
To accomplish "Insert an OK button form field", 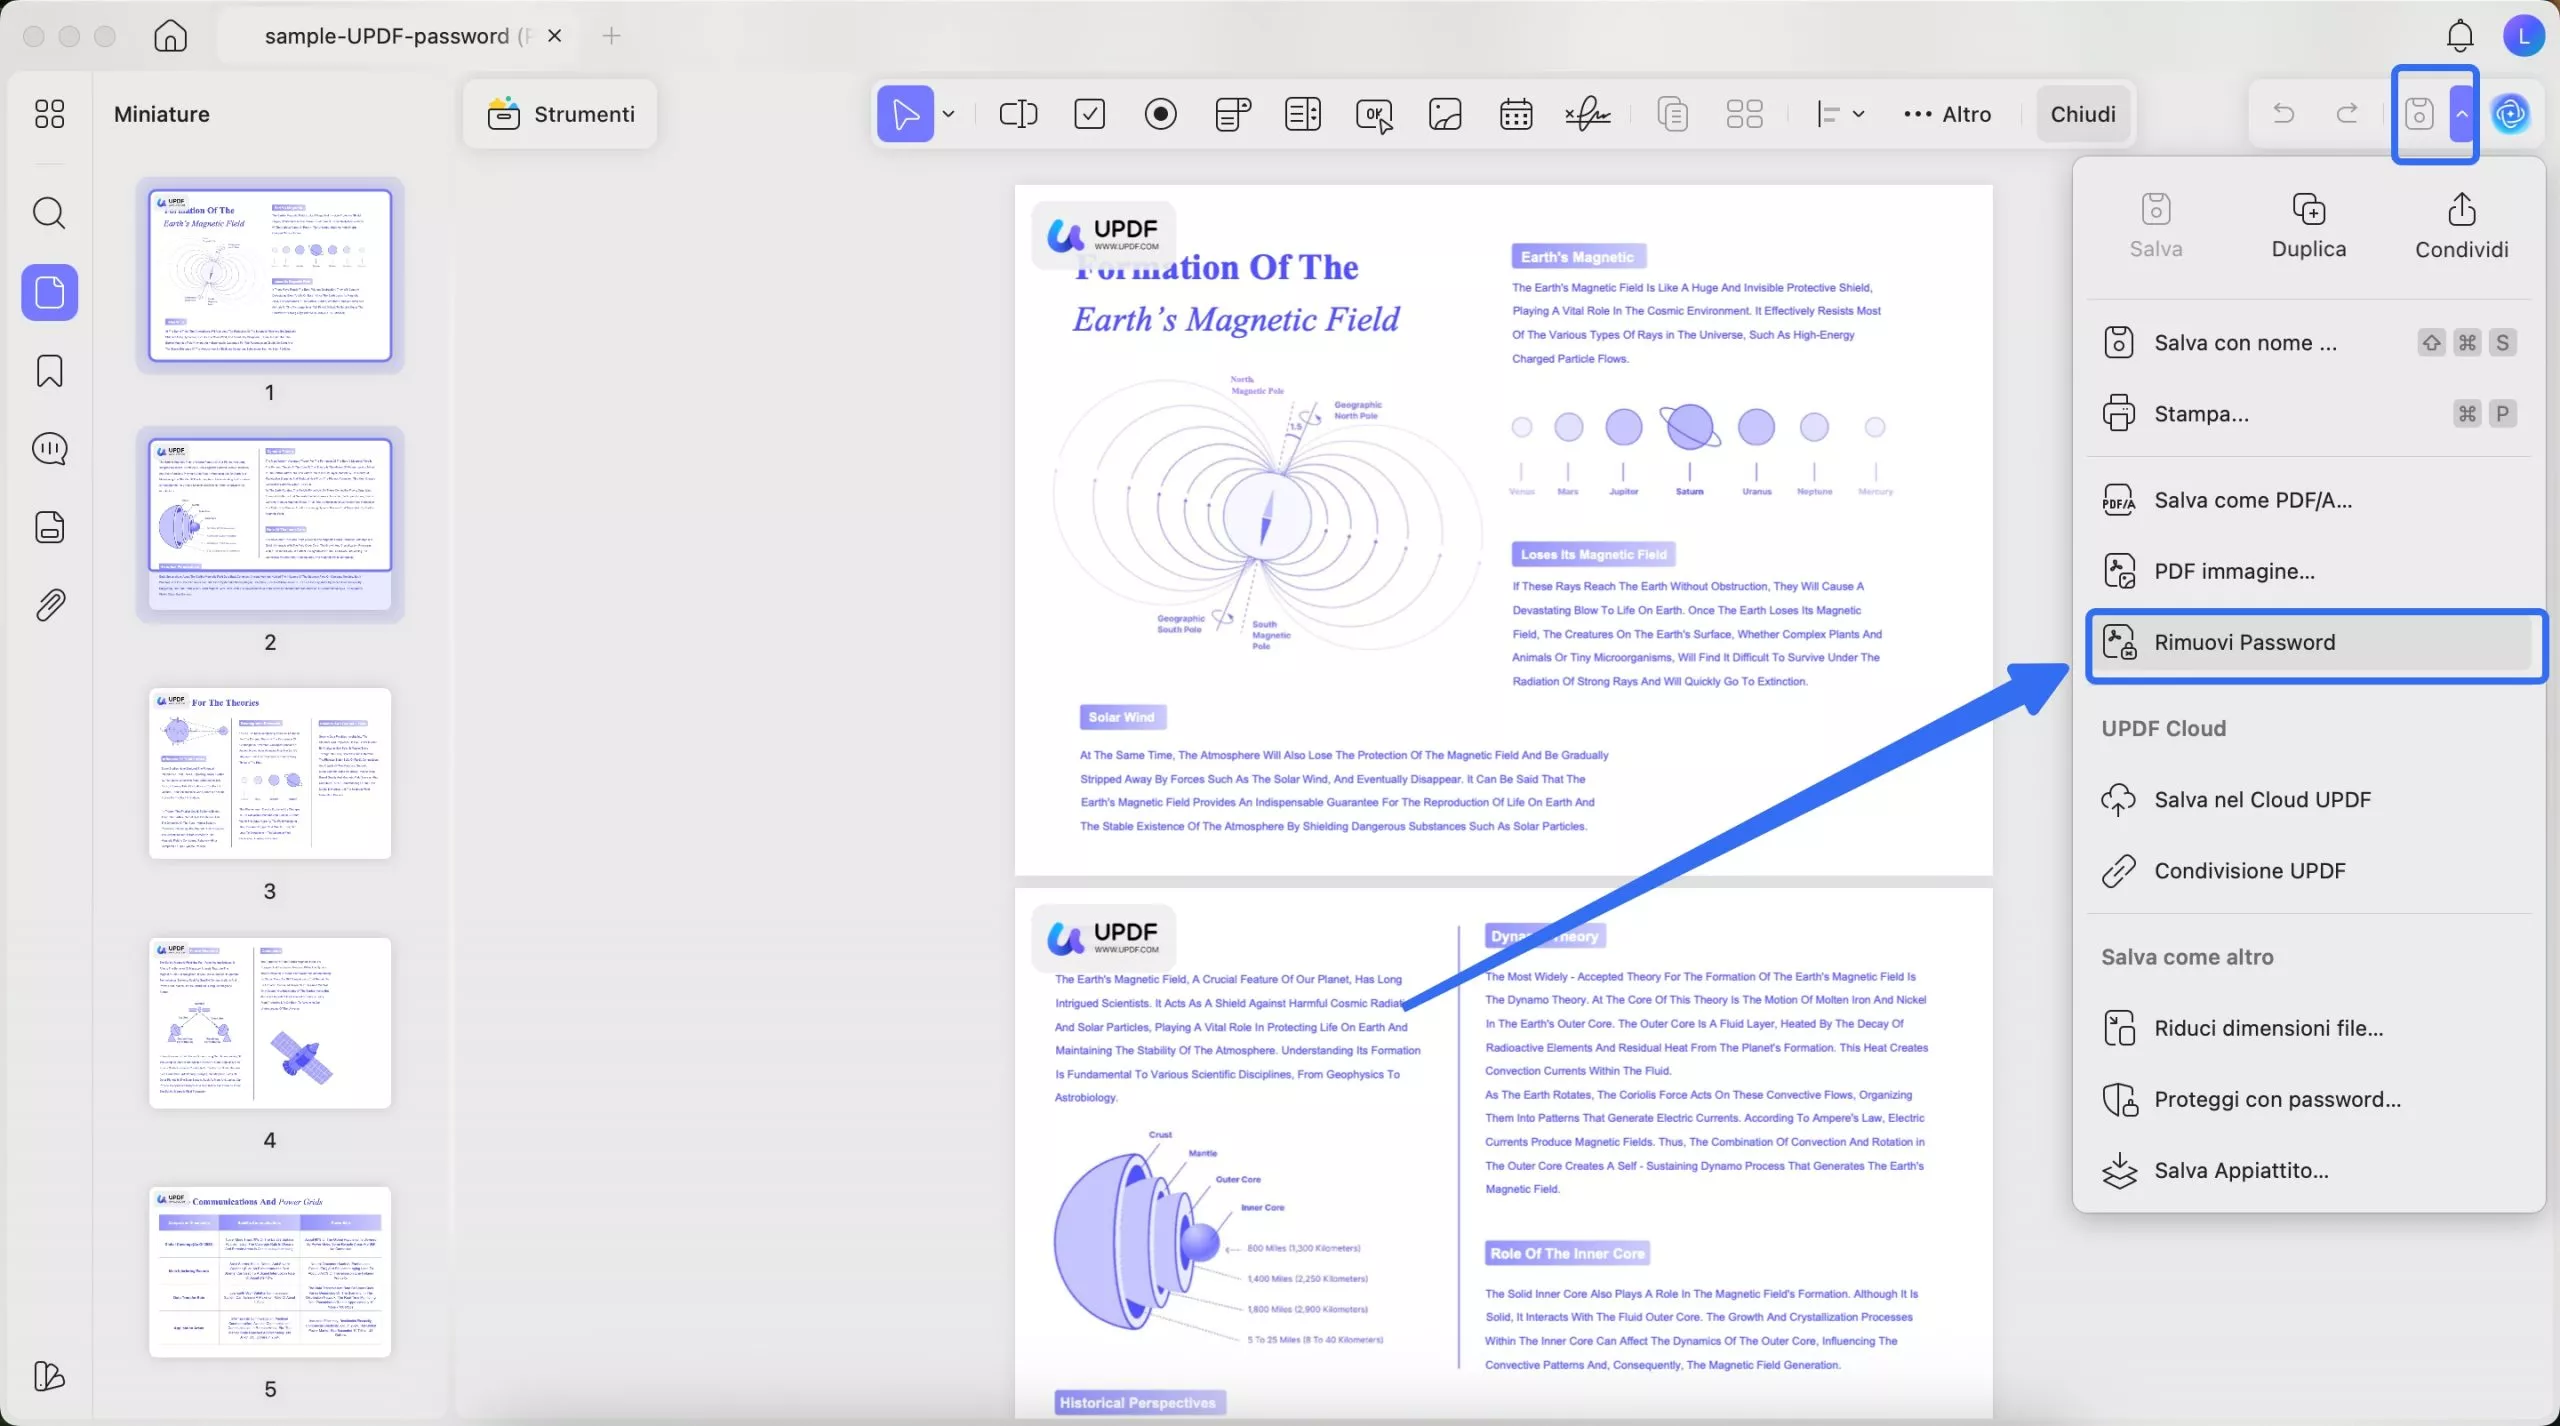I will [x=1374, y=114].
